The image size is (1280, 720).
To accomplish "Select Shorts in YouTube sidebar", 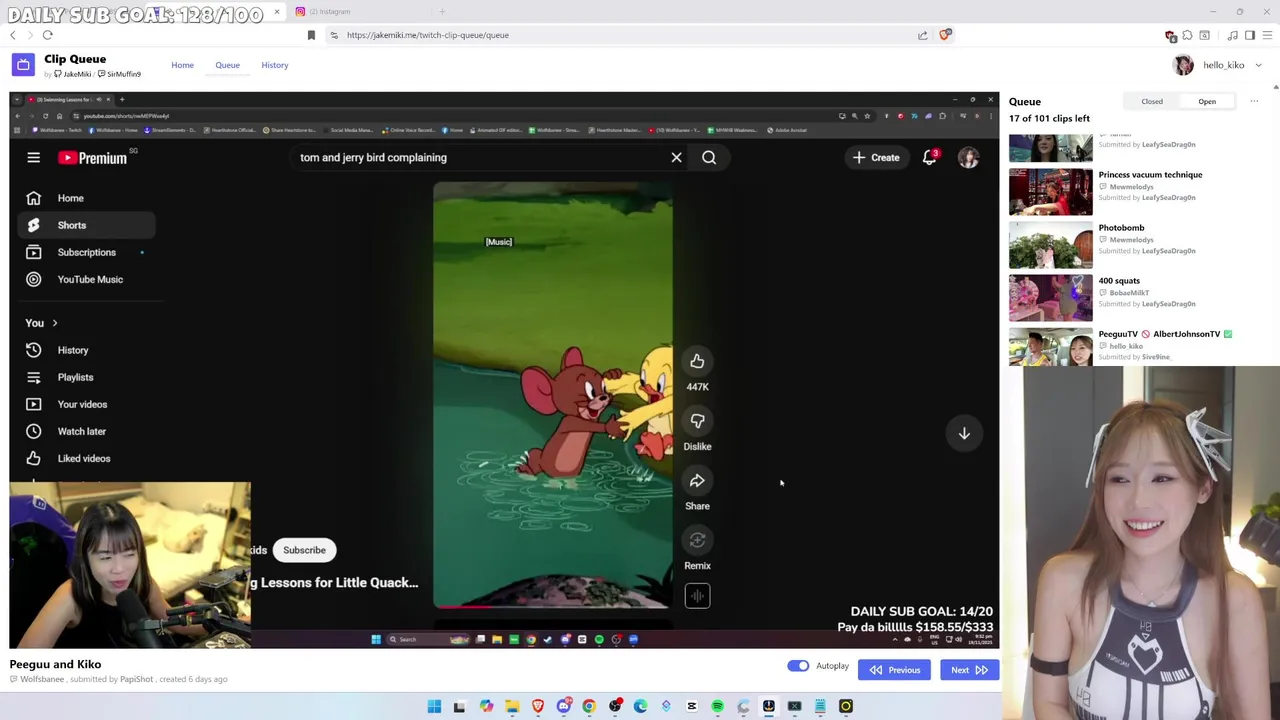I will point(86,225).
